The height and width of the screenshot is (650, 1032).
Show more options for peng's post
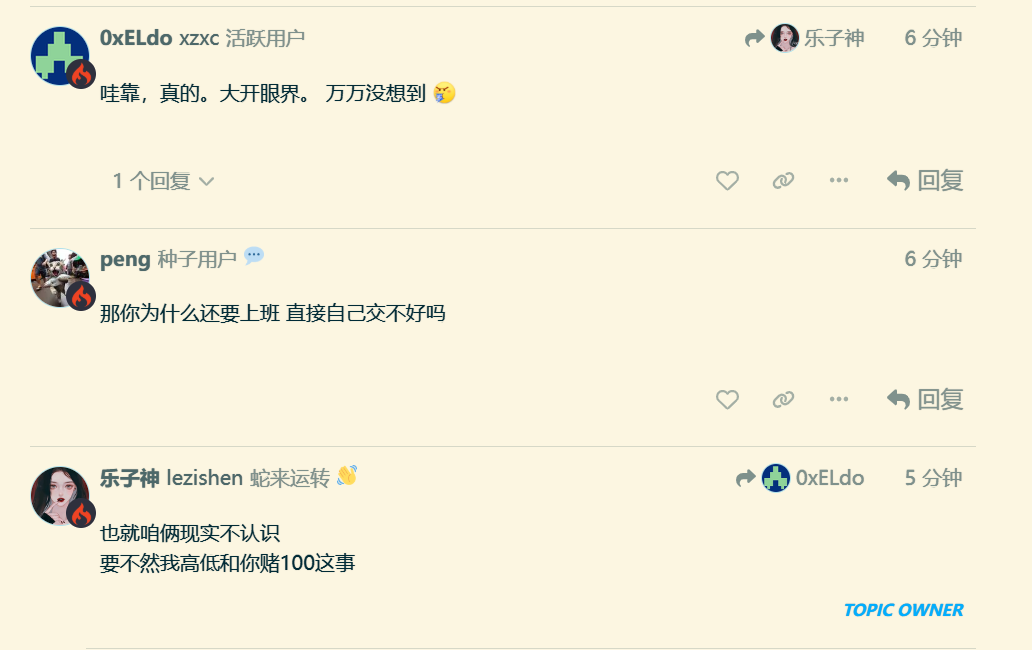tap(838, 399)
